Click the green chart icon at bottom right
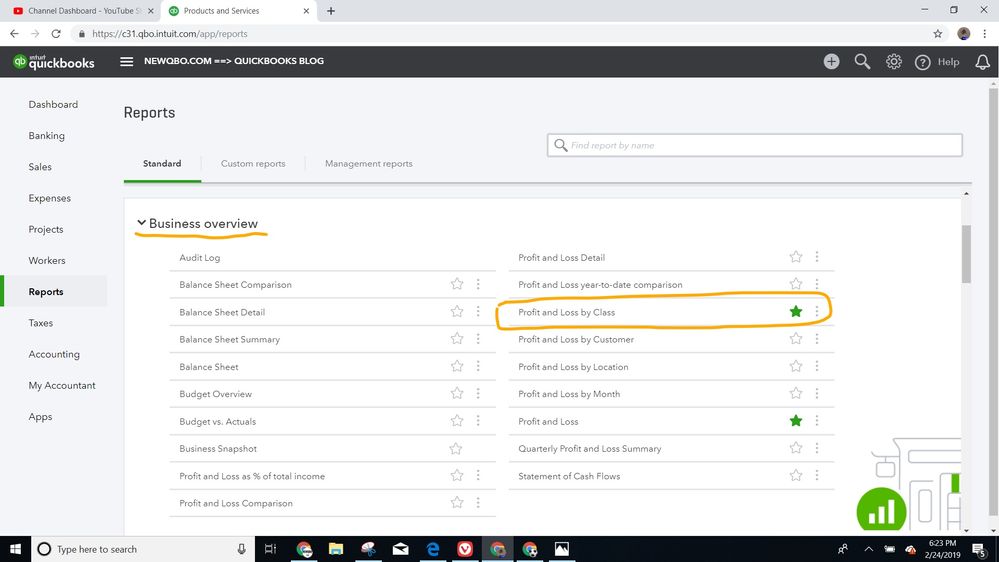The width and height of the screenshot is (999, 562). tap(881, 512)
